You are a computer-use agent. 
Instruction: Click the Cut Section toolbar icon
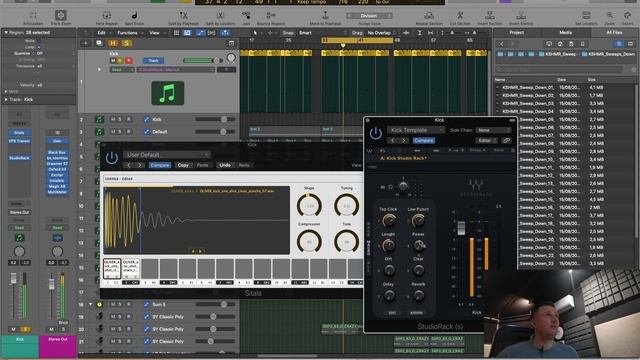[460, 16]
